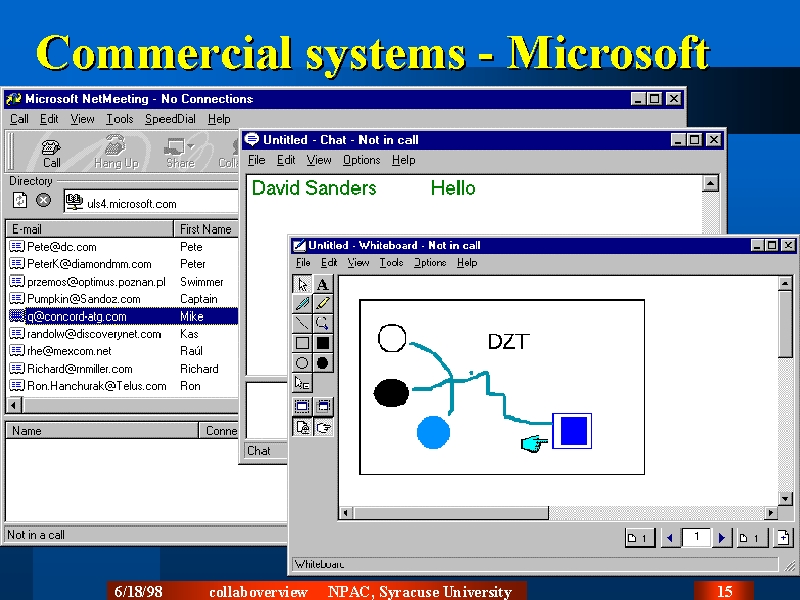Toggle the Lock Contents button
800x600 pixels.
(302, 427)
